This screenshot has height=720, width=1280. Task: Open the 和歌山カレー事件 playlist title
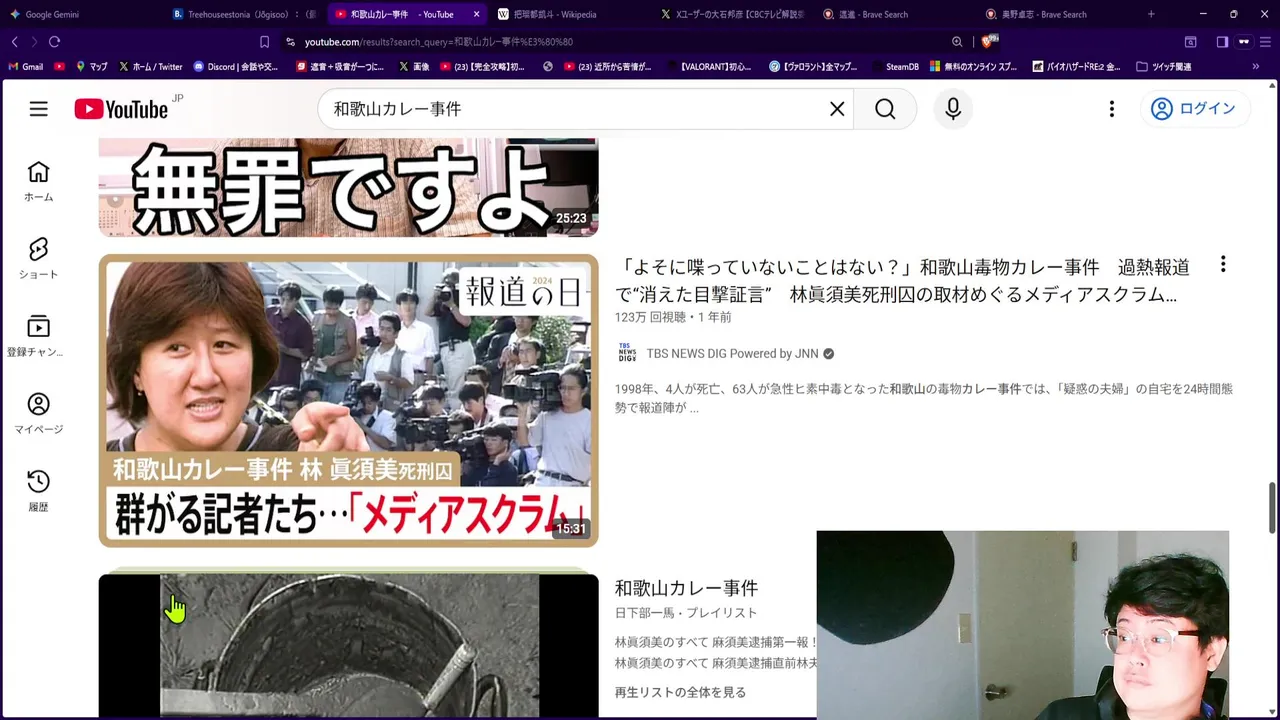pos(686,588)
